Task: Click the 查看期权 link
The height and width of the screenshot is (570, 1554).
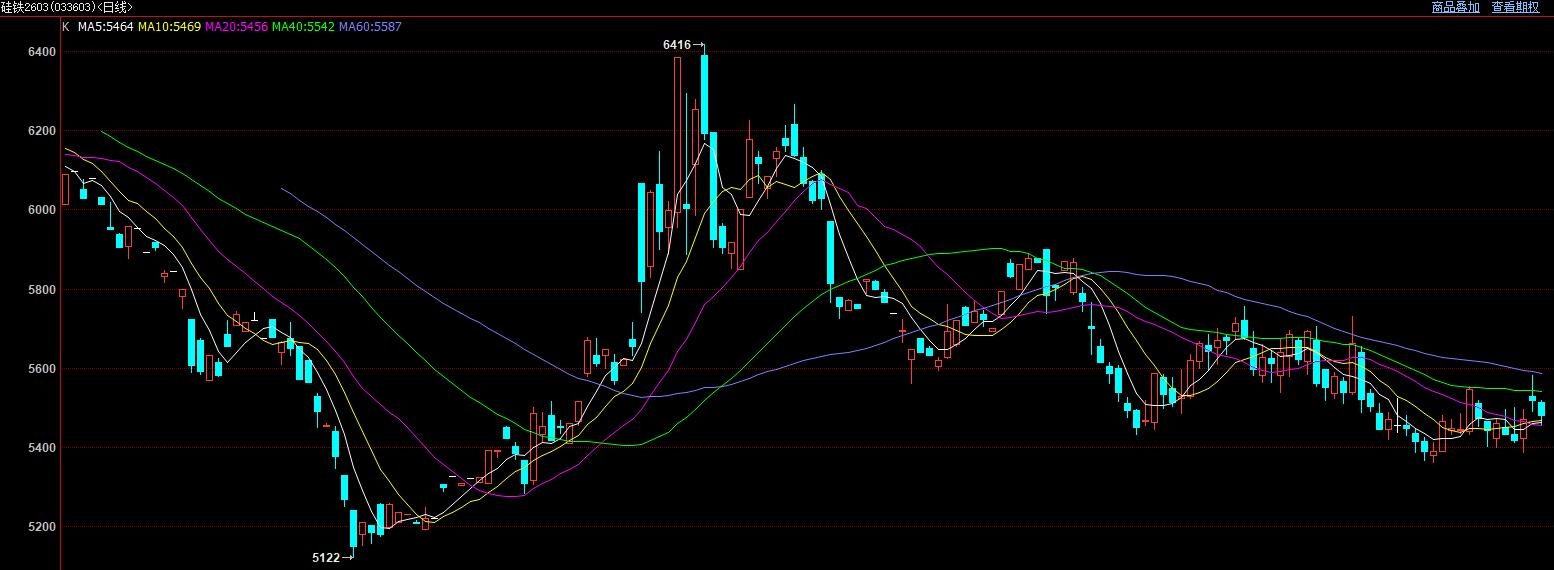Action: pos(1515,7)
